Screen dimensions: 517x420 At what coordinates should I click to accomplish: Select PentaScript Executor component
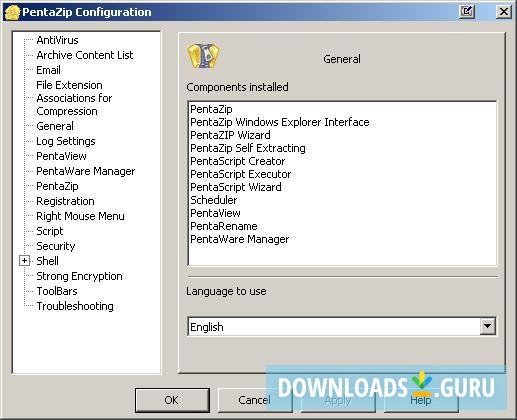[x=241, y=174]
